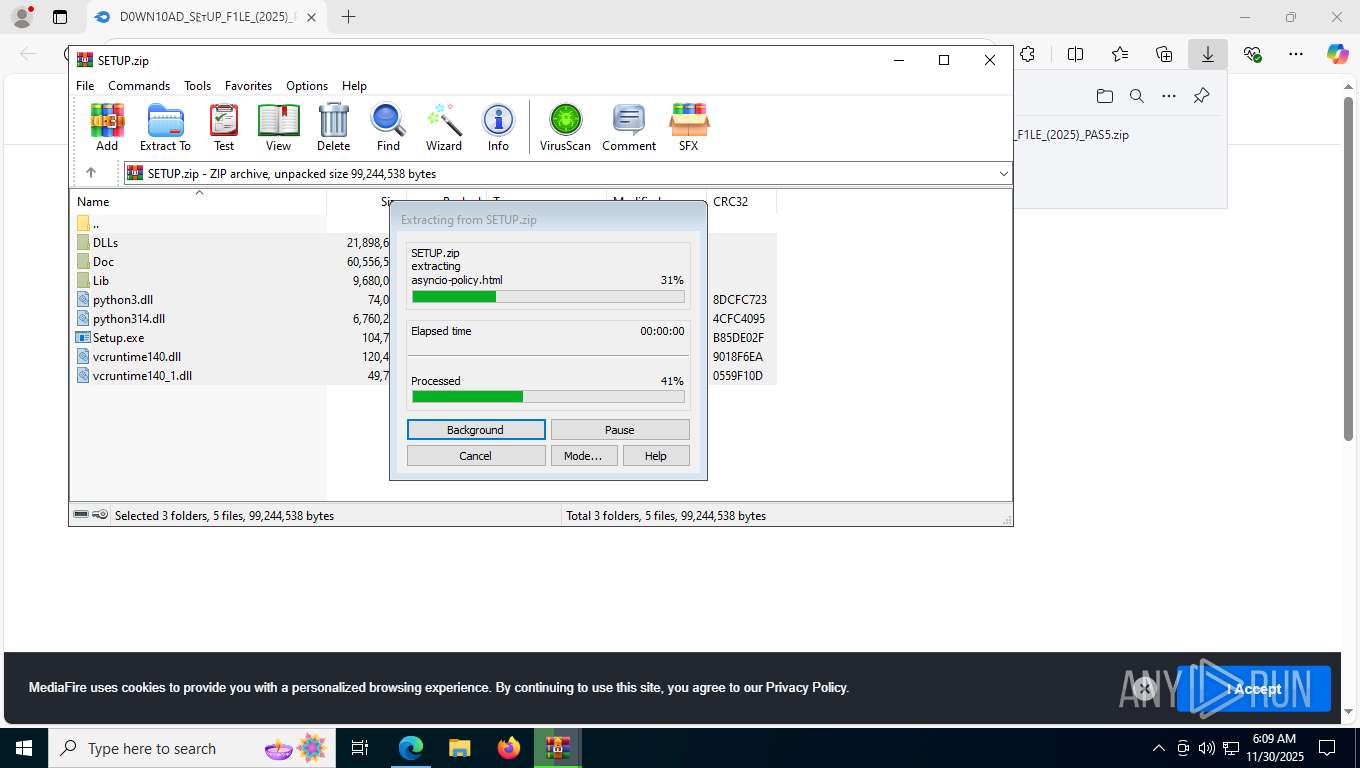Open the File menu in WinRAR
The height and width of the screenshot is (768, 1360).
tap(85, 86)
